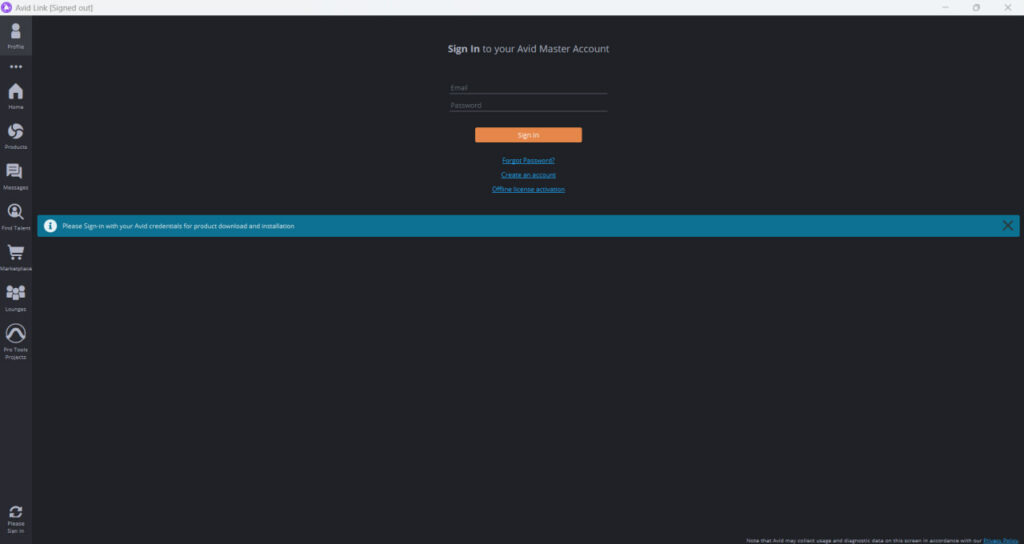Click the 'Please Sign-in with your Avid credentials' banner text
This screenshot has height=544, width=1024.
178,226
